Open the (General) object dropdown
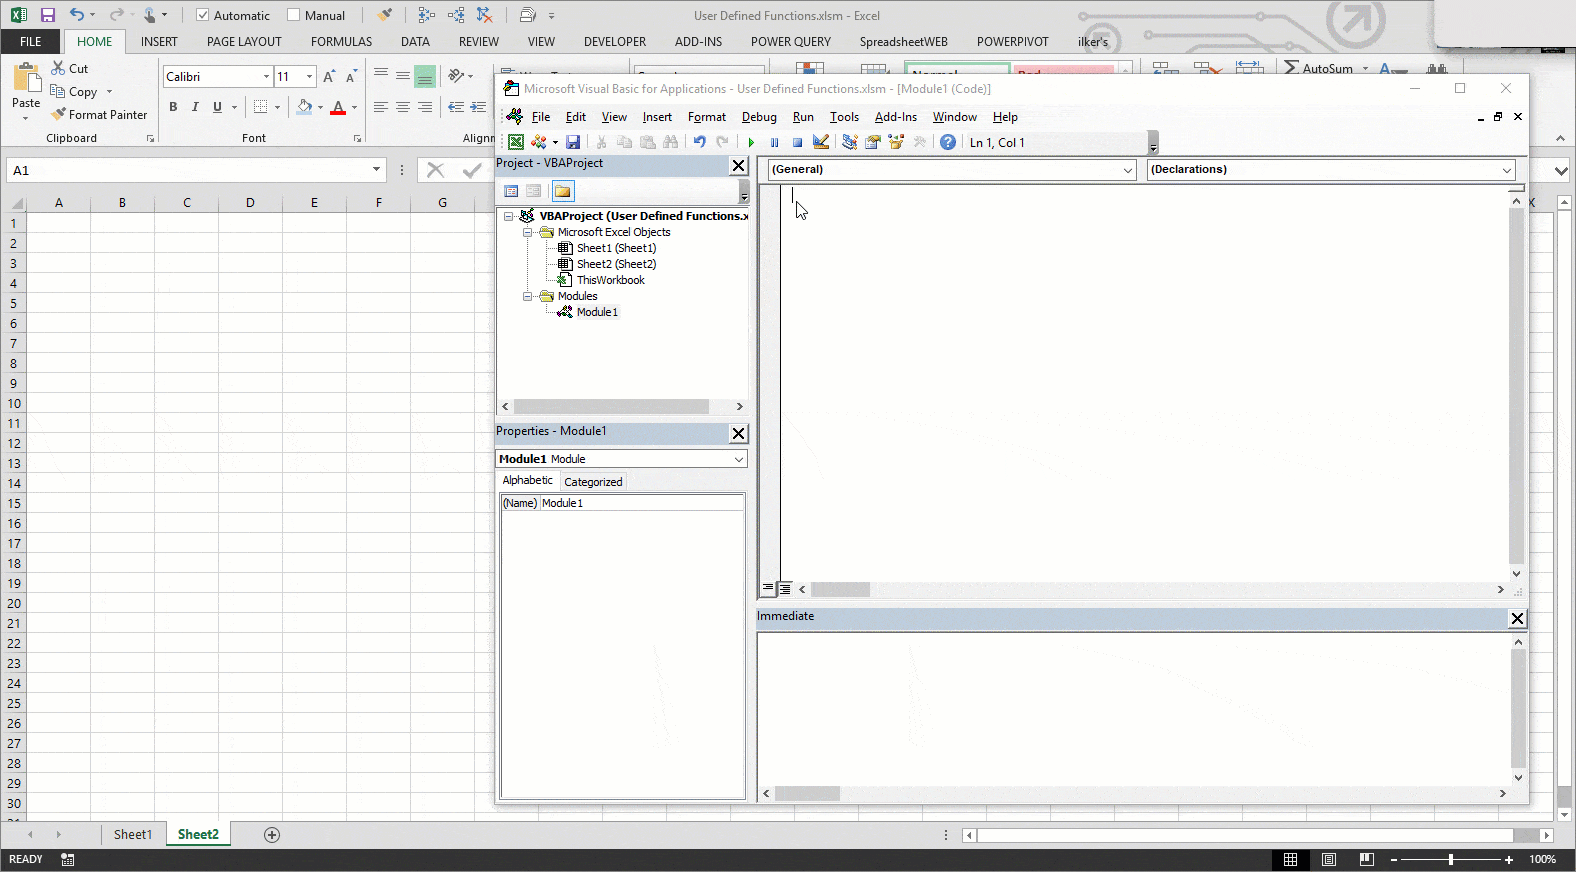The height and width of the screenshot is (872, 1576). pos(1127,170)
